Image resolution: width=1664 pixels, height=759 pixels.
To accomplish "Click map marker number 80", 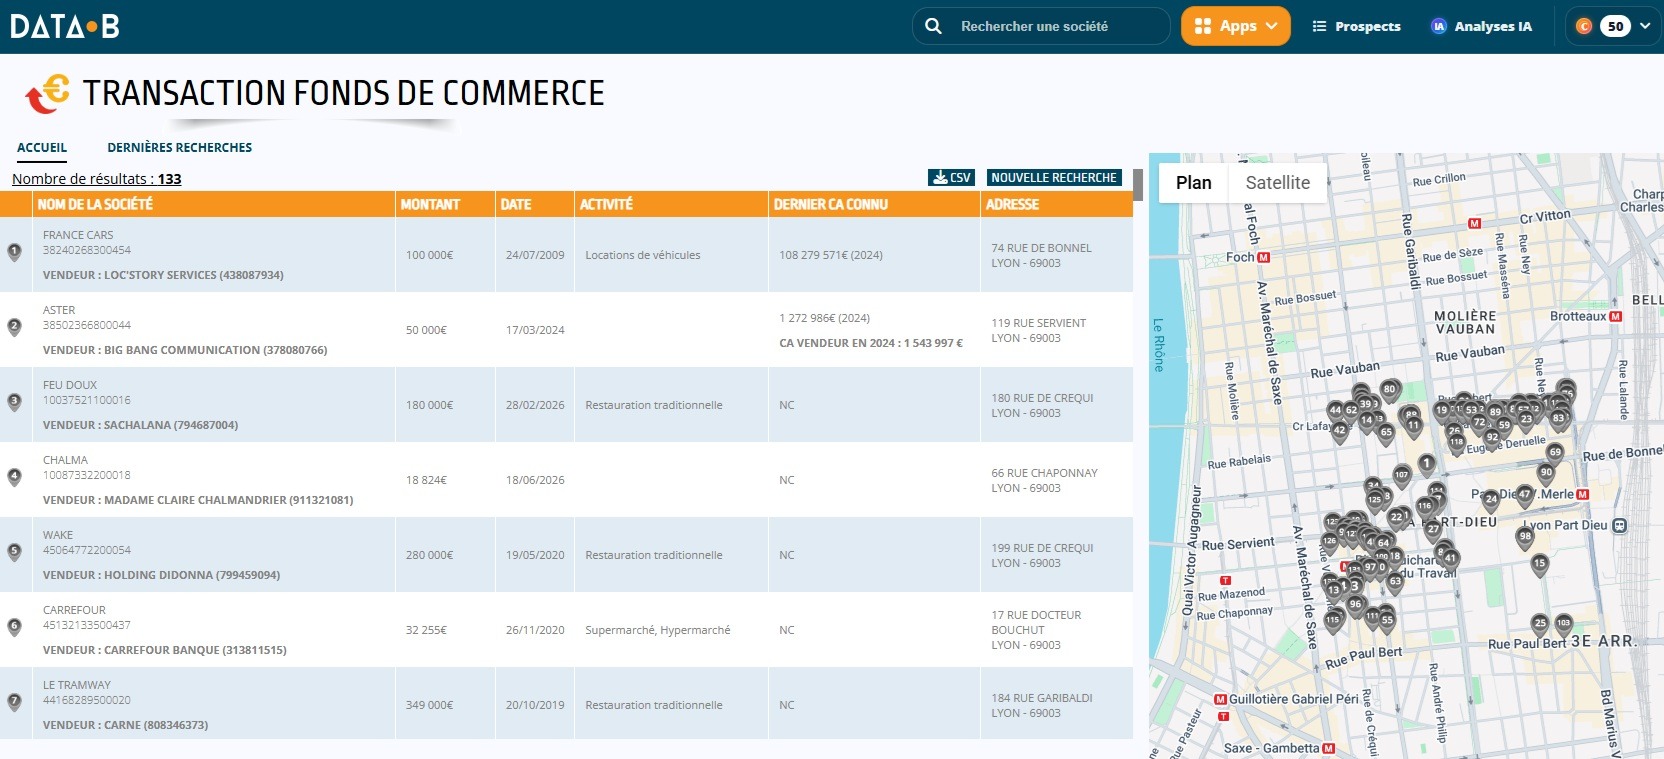I will point(1389,390).
